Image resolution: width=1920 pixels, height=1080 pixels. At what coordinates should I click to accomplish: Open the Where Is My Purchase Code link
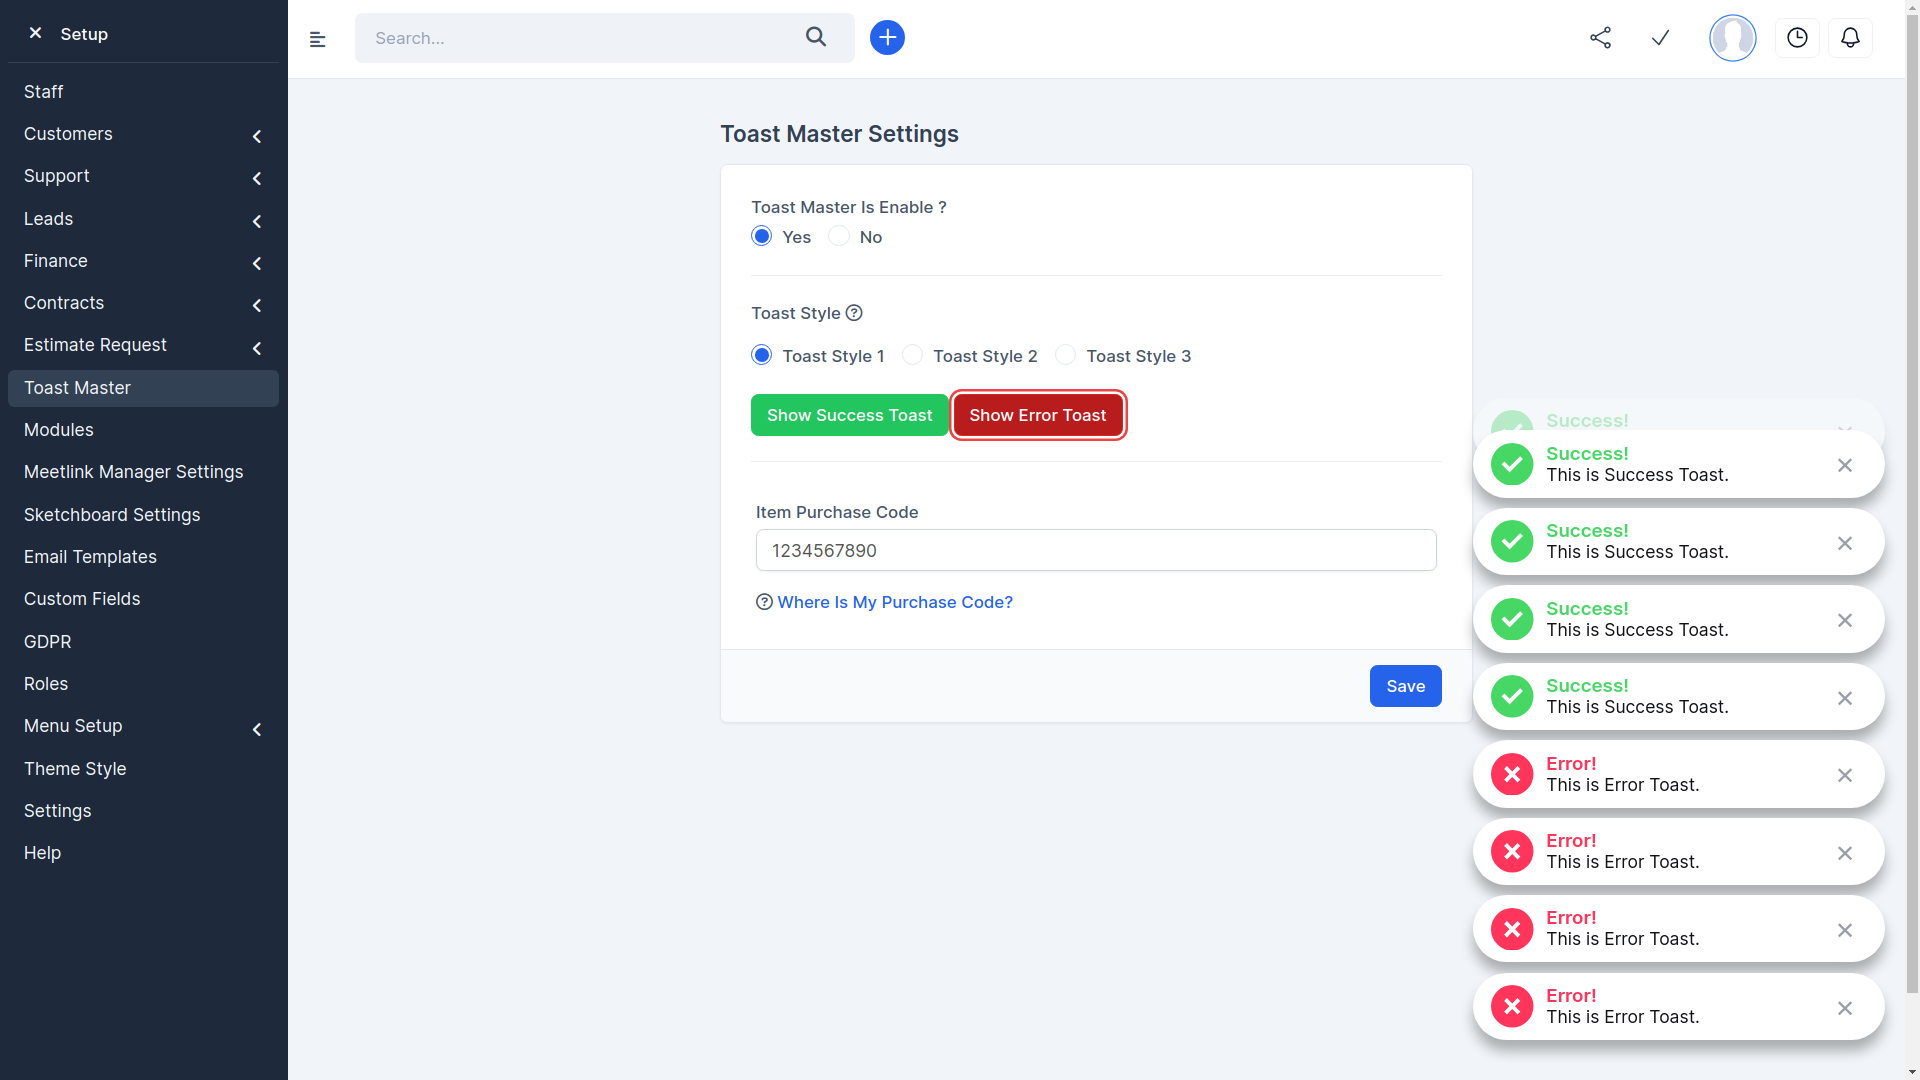[x=894, y=602]
